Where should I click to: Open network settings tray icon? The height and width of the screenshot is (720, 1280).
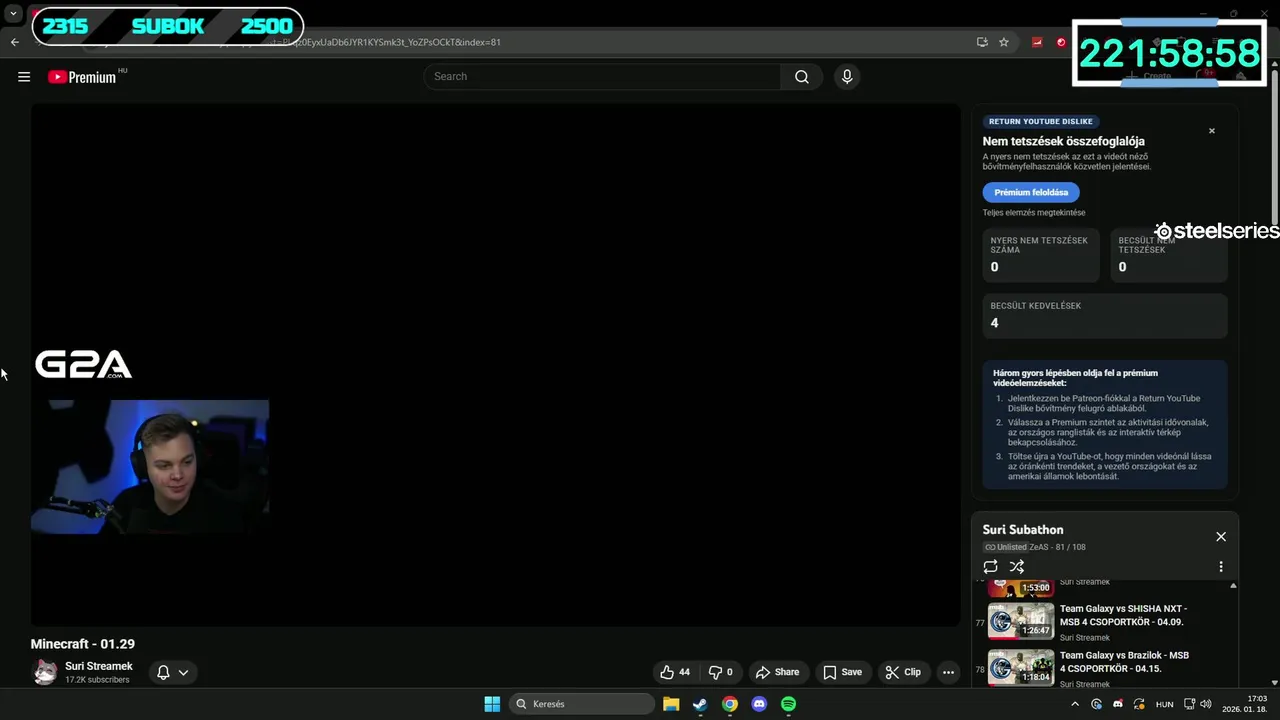(1190, 704)
